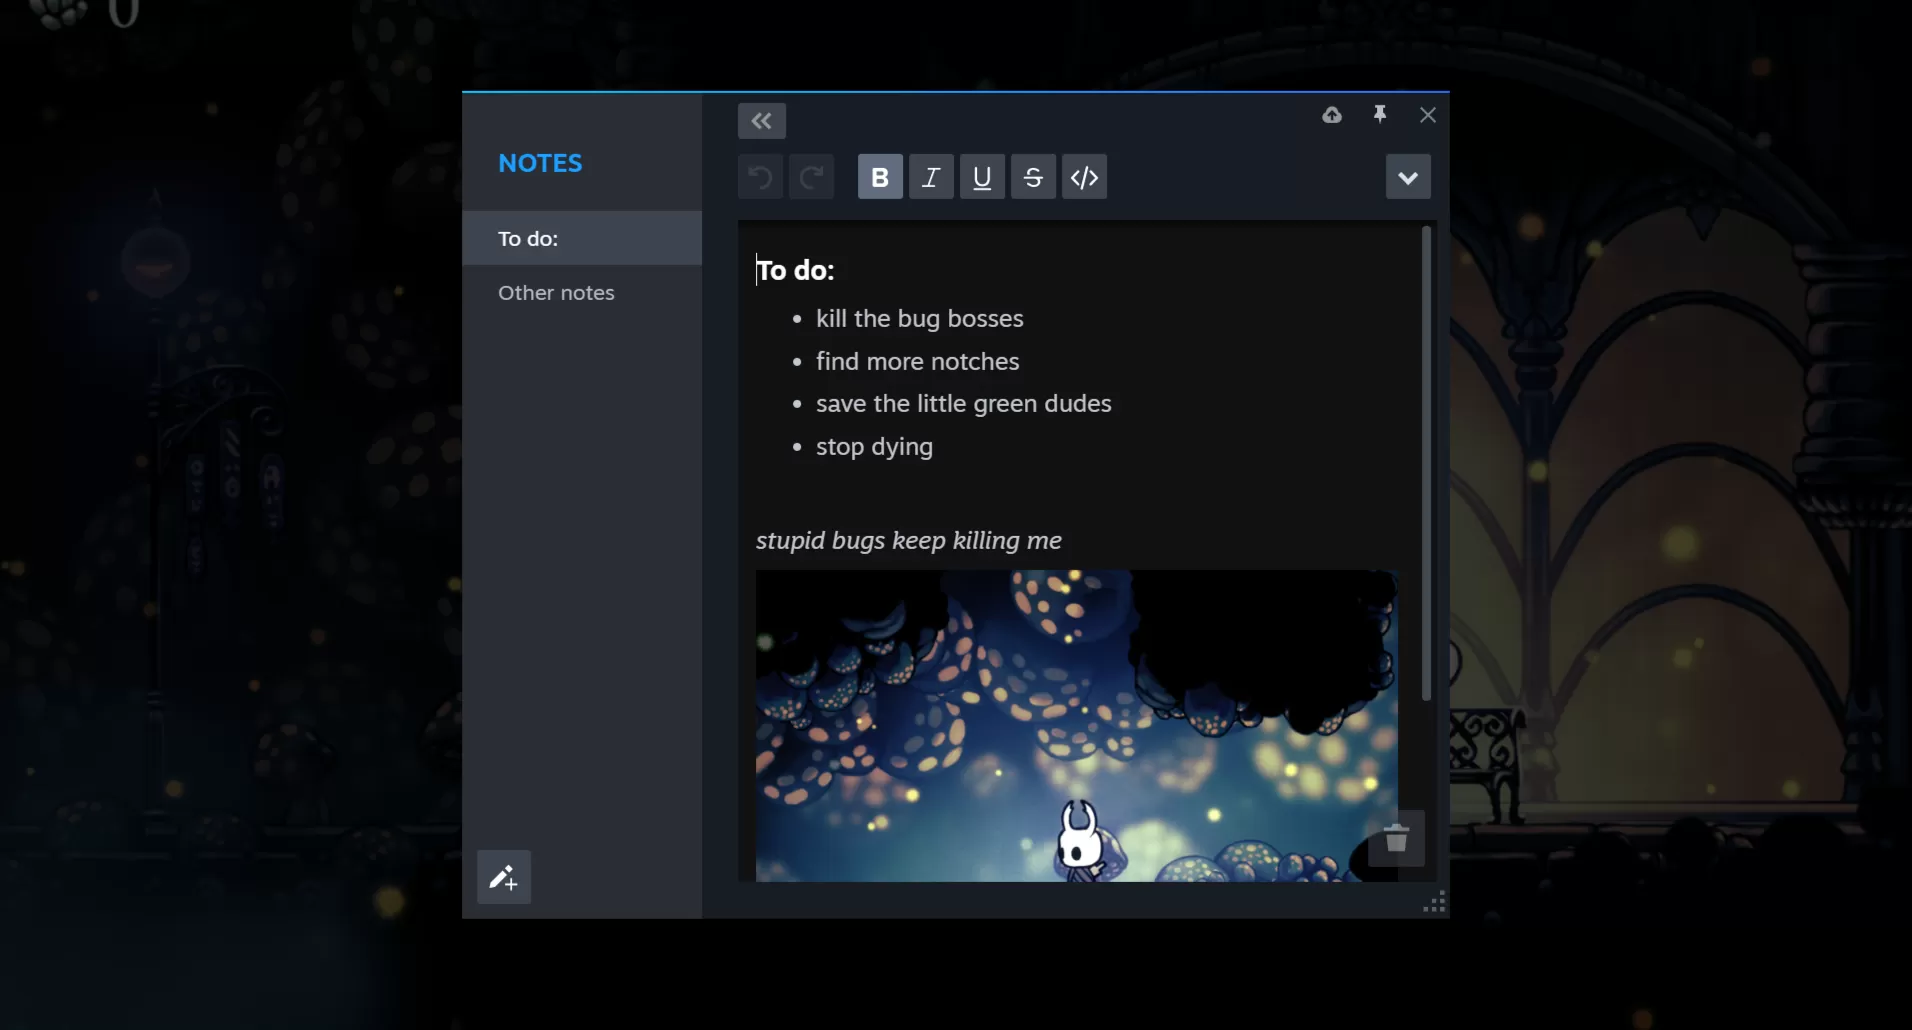Undo the last edit

[759, 176]
